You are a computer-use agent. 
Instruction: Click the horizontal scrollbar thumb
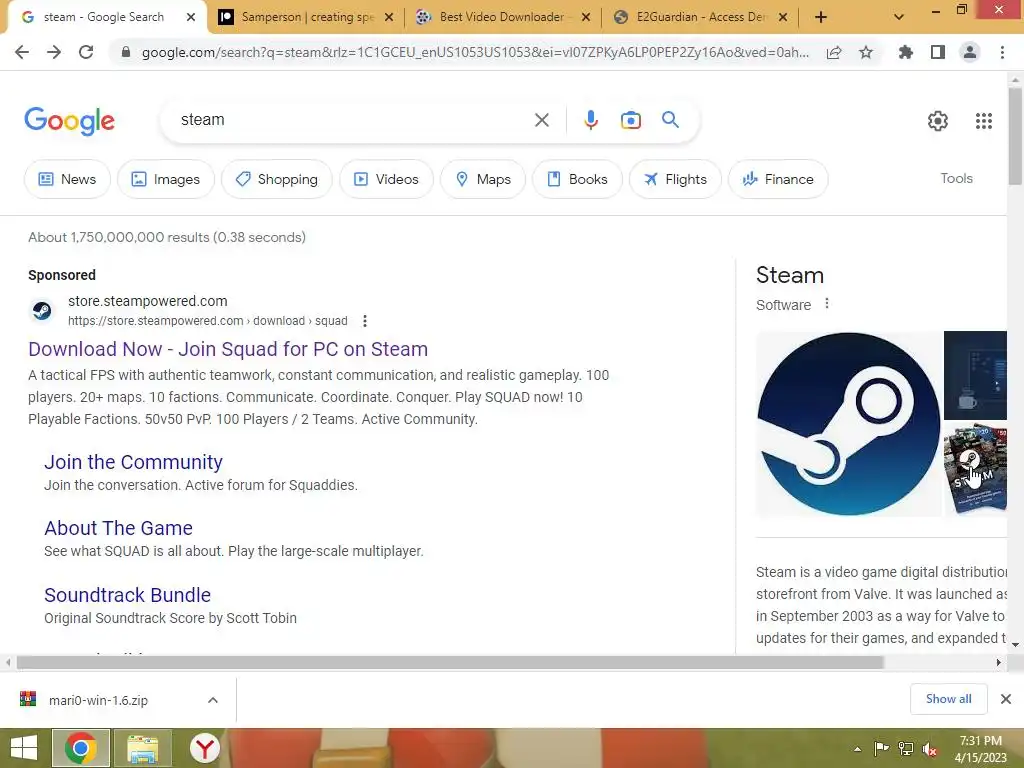point(450,662)
